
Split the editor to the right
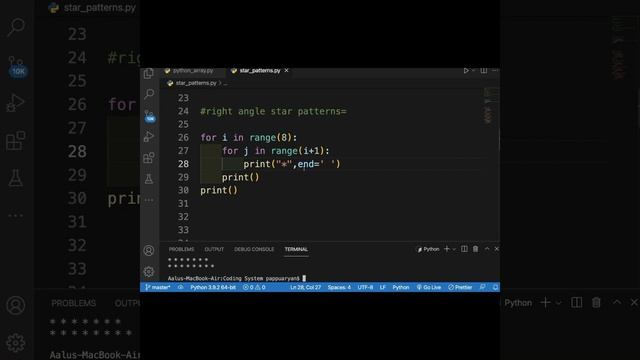484,71
